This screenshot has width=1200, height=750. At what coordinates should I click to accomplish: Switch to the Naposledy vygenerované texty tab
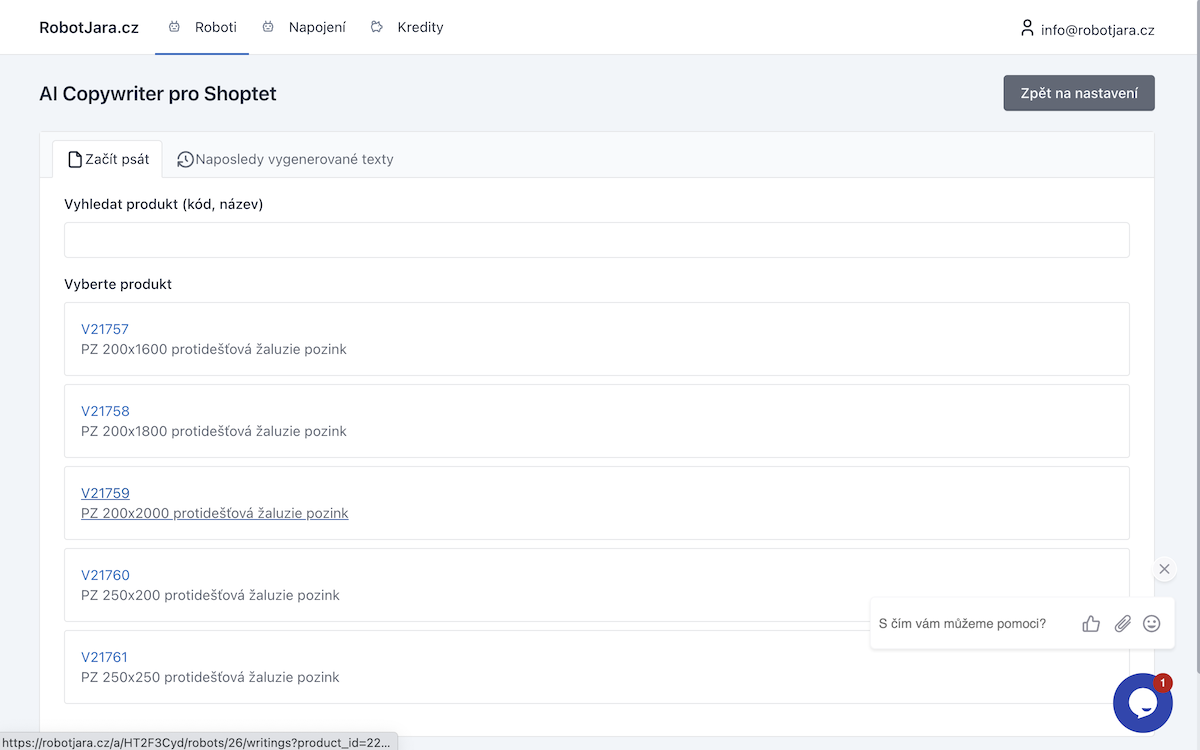[285, 159]
